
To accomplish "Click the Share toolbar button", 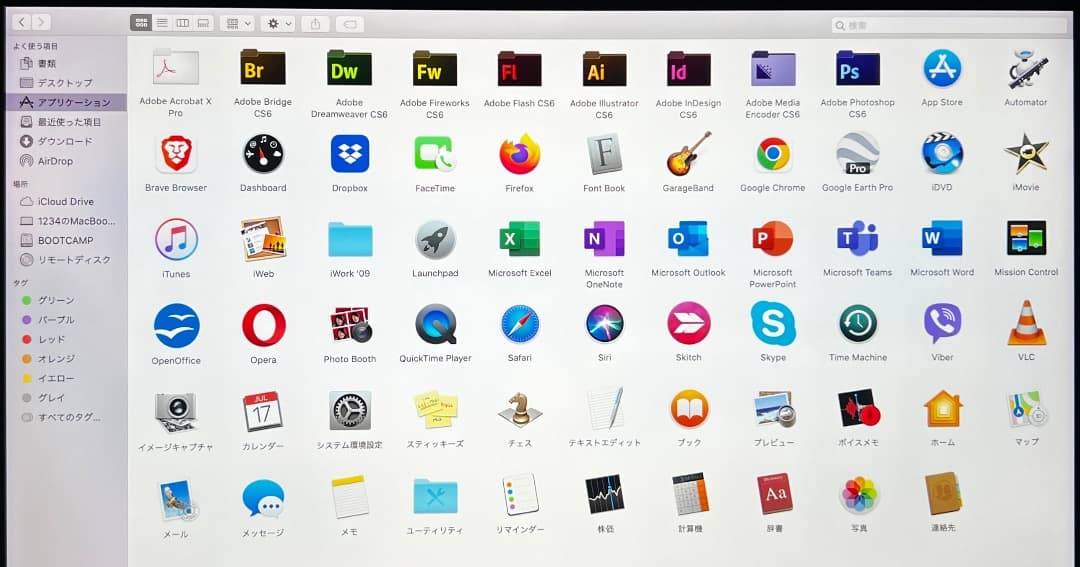I will coord(315,23).
